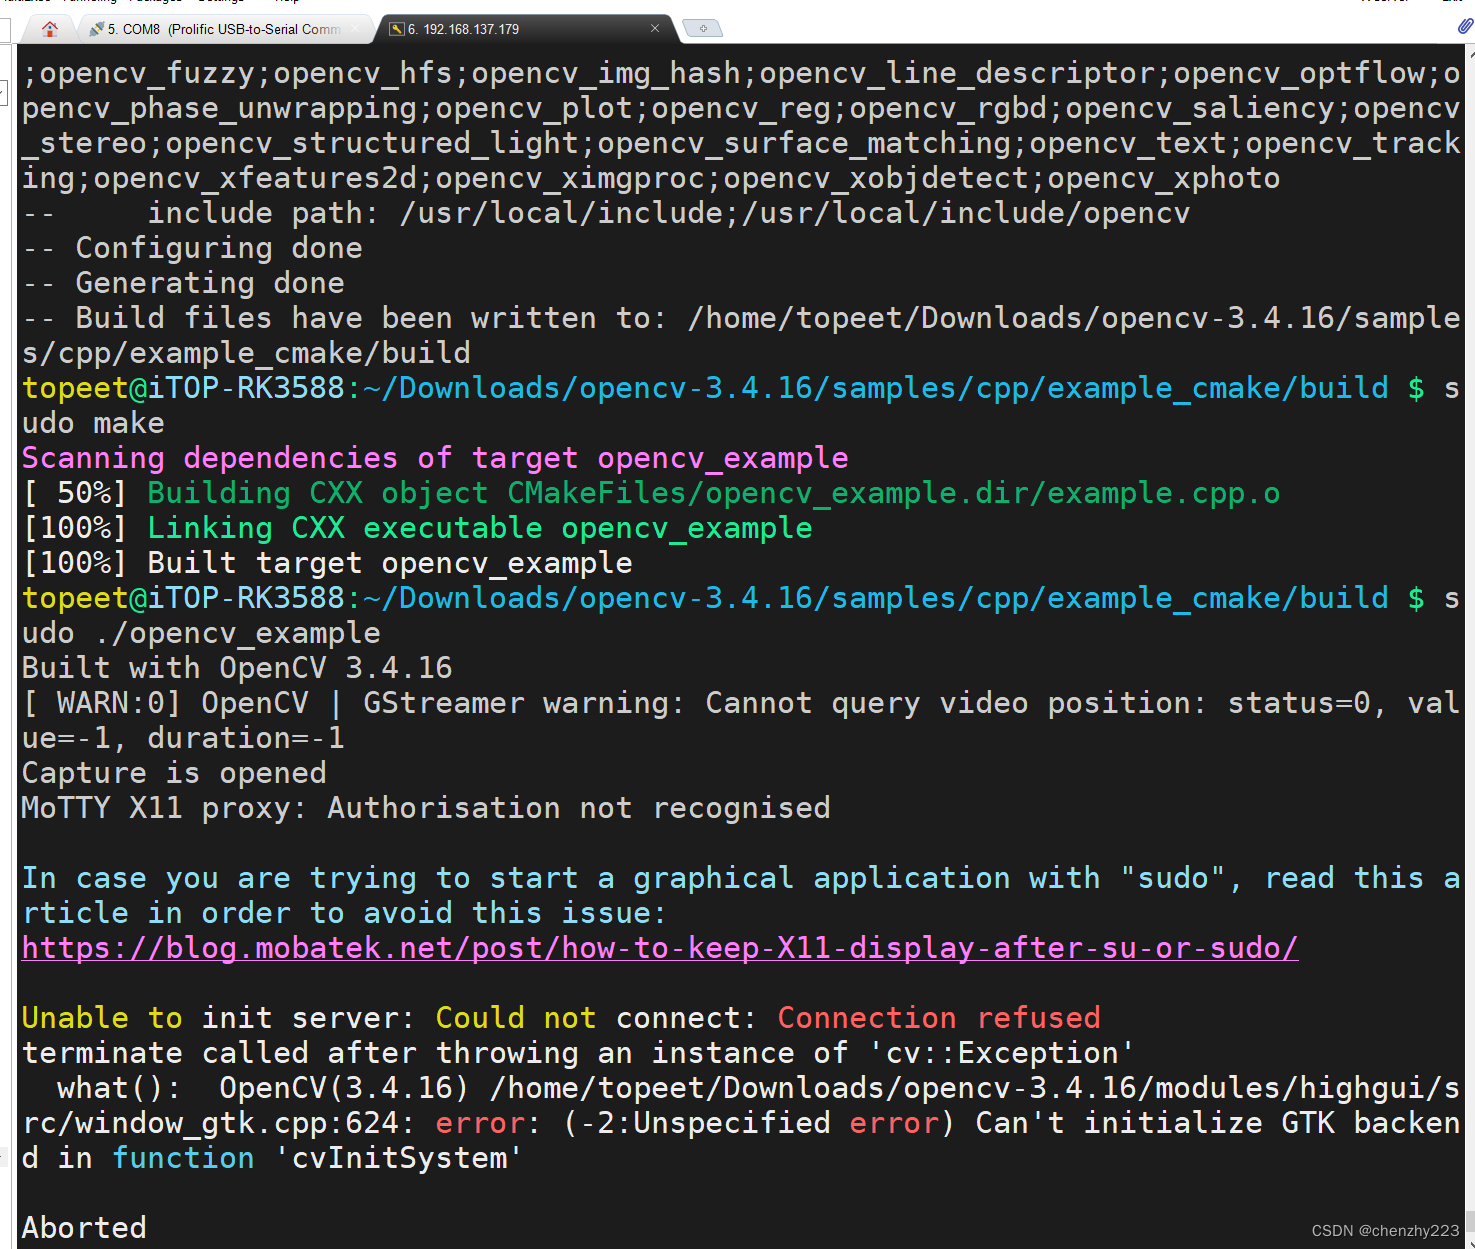Open a new tab with the plus button
The image size is (1475, 1249).
(x=703, y=29)
